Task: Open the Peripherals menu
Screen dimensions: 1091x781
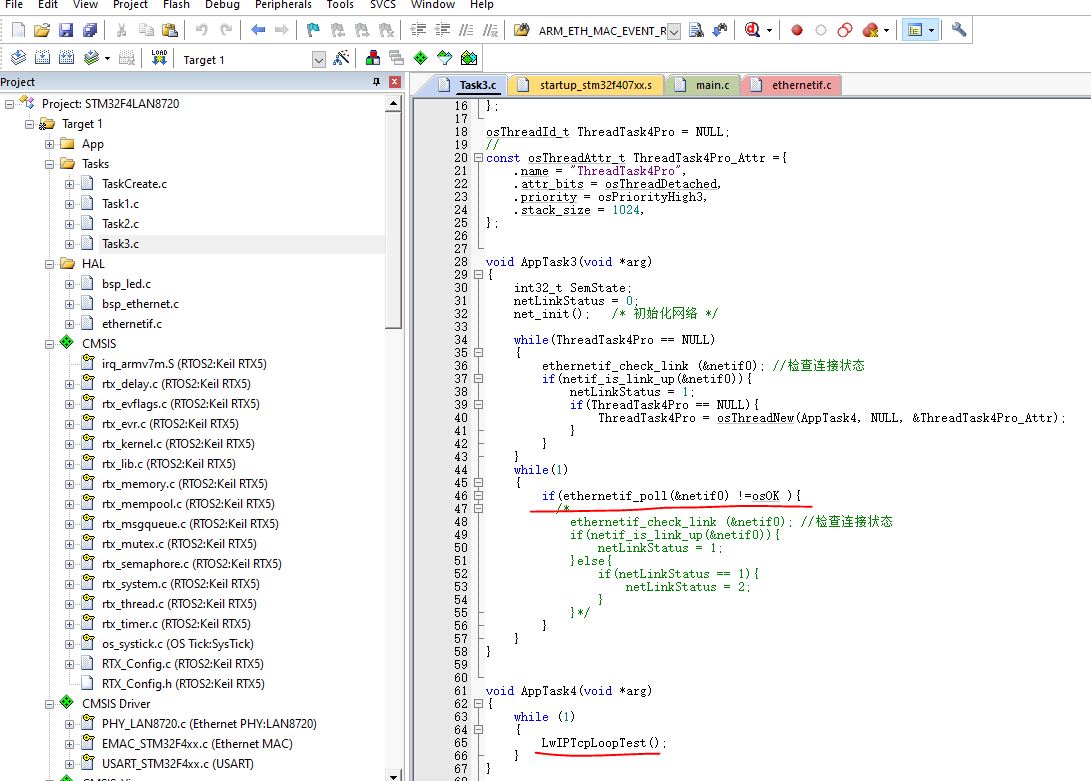Action: tap(283, 5)
